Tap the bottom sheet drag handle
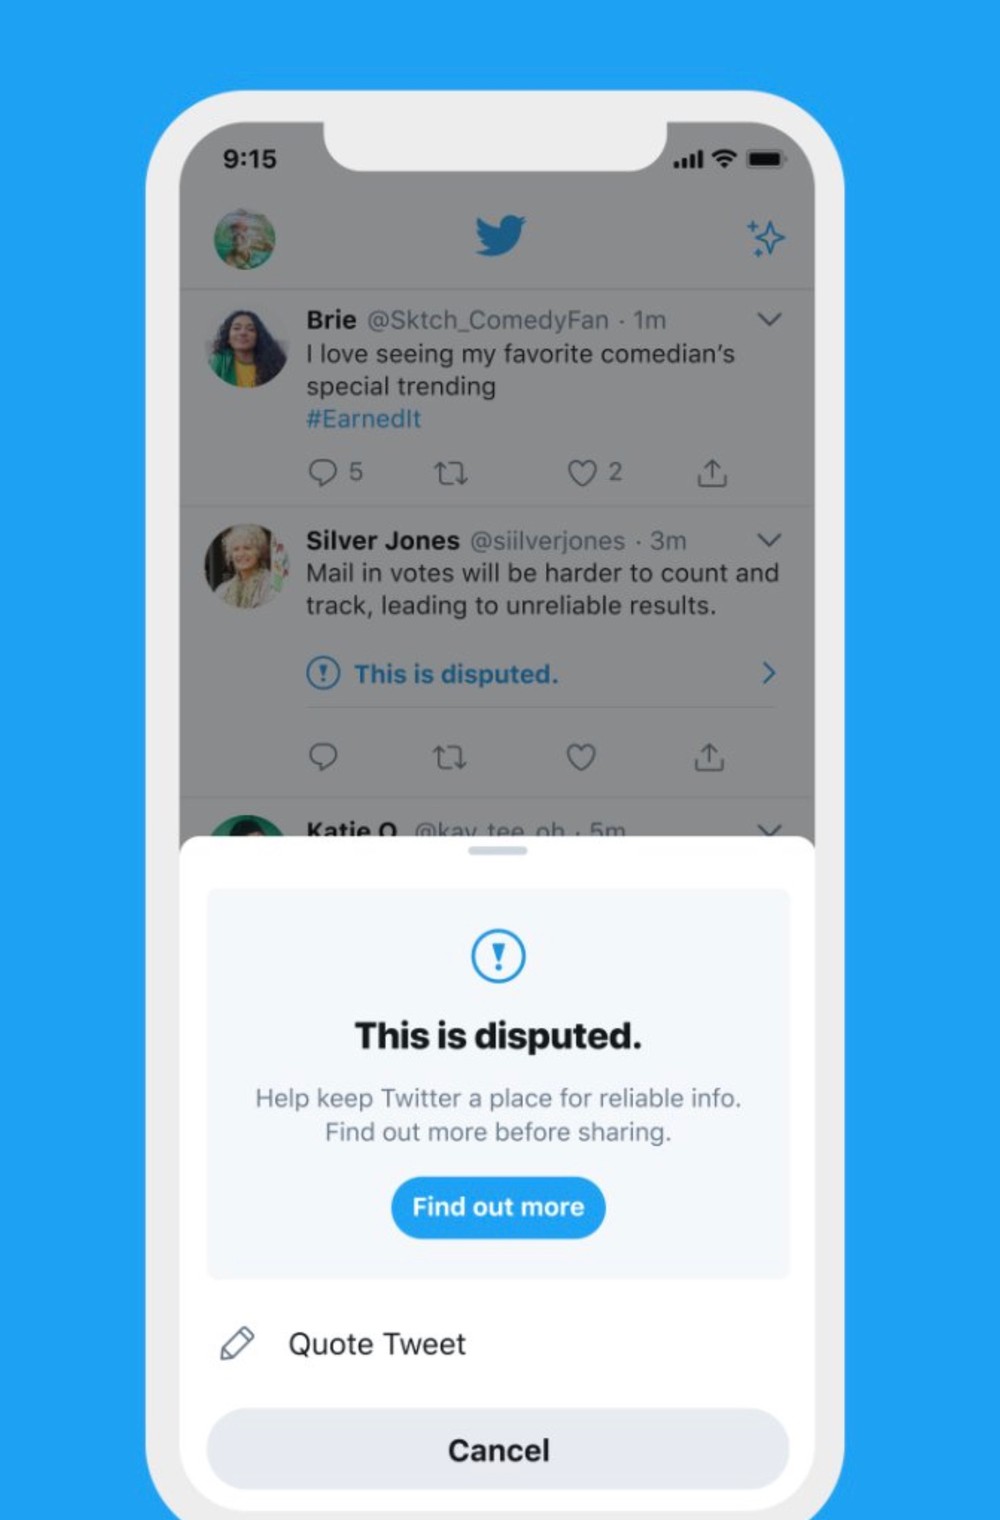This screenshot has width=1000, height=1520. click(x=497, y=851)
